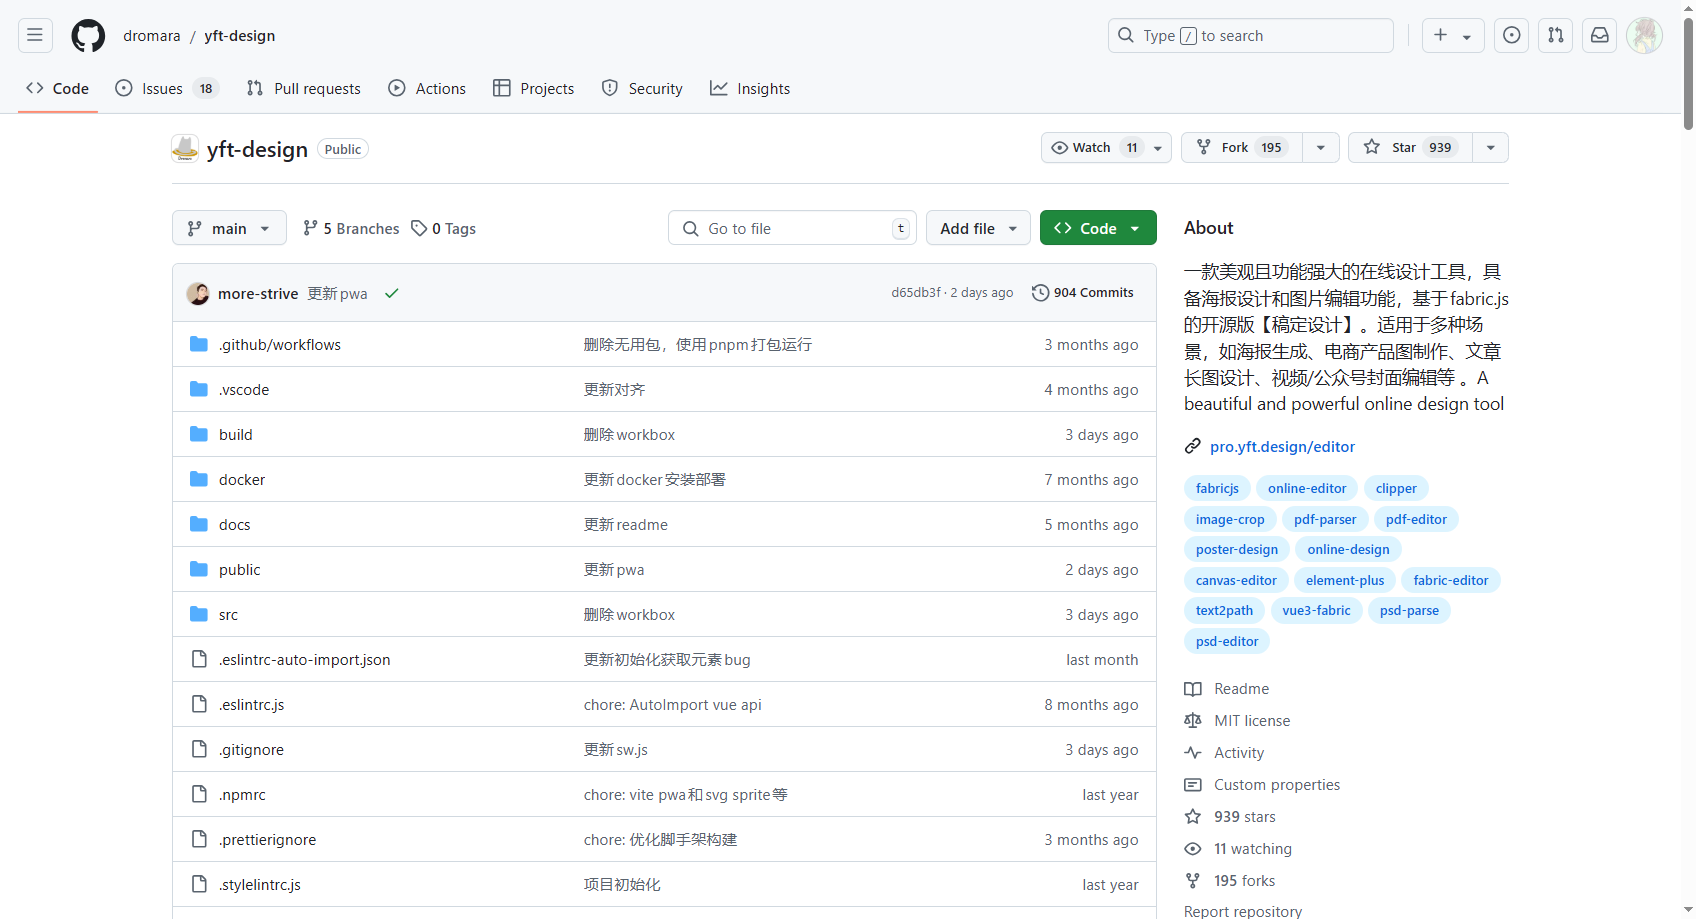Click the link icon beside pro.yft.design/editor
This screenshot has width=1696, height=919.
click(x=1193, y=446)
